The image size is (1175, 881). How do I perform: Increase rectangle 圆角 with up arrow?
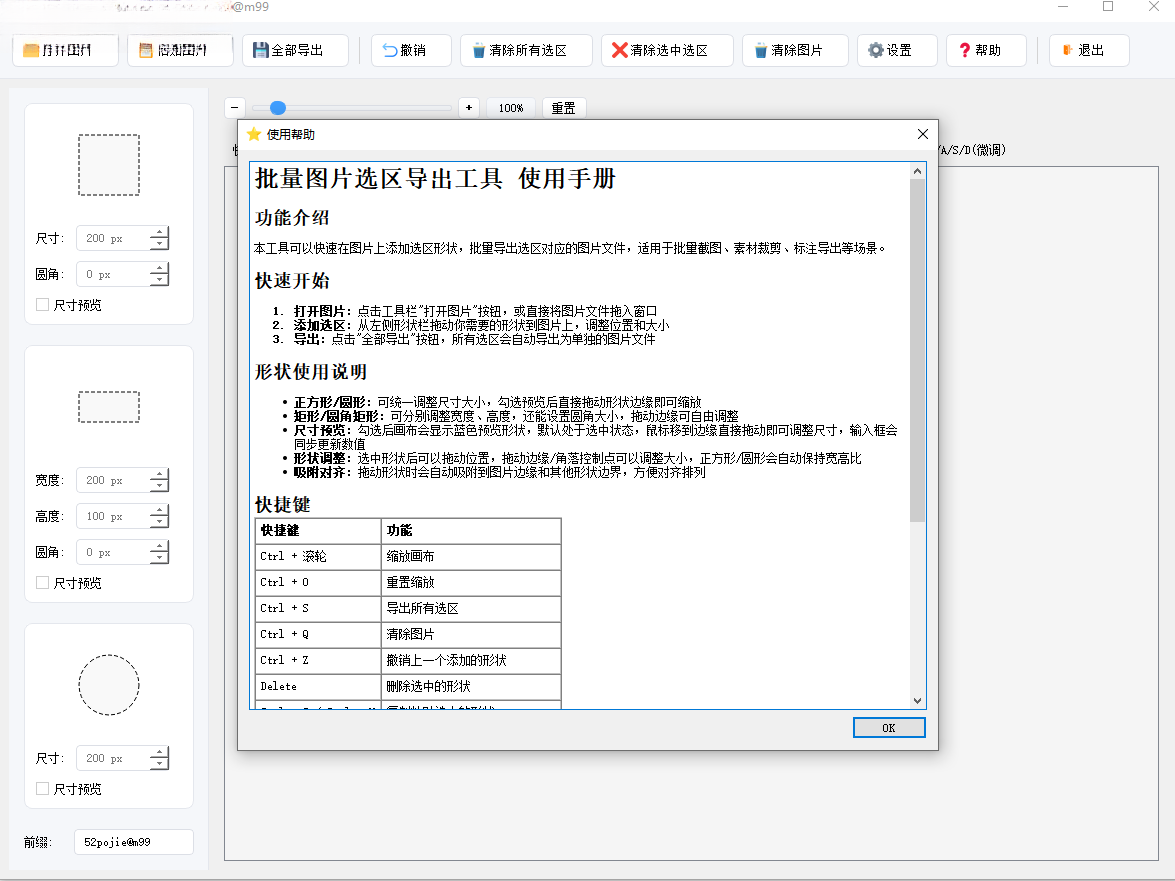pyautogui.click(x=159, y=546)
